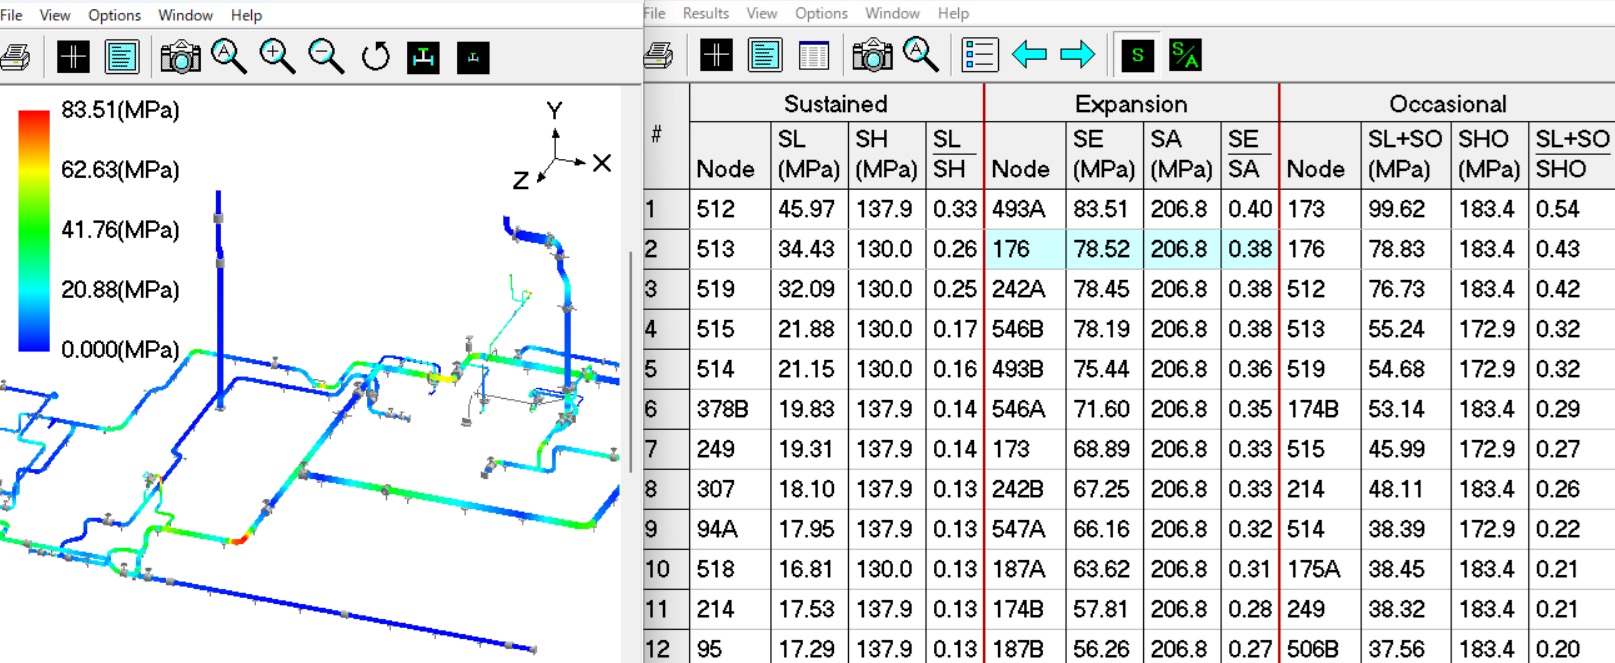Click the smaller green pipe symbol icon
This screenshot has width=1615, height=663.
tap(473, 57)
